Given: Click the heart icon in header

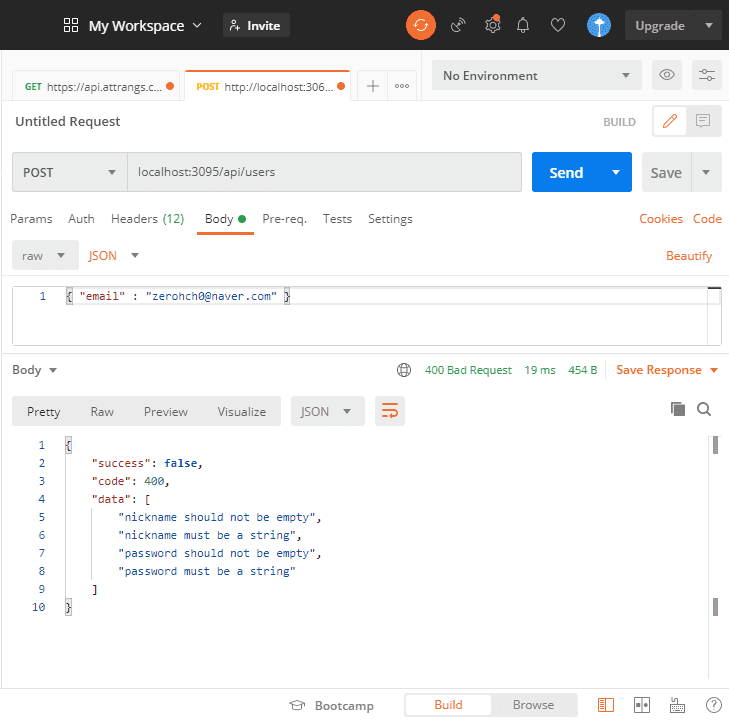Looking at the screenshot, I should [558, 25].
